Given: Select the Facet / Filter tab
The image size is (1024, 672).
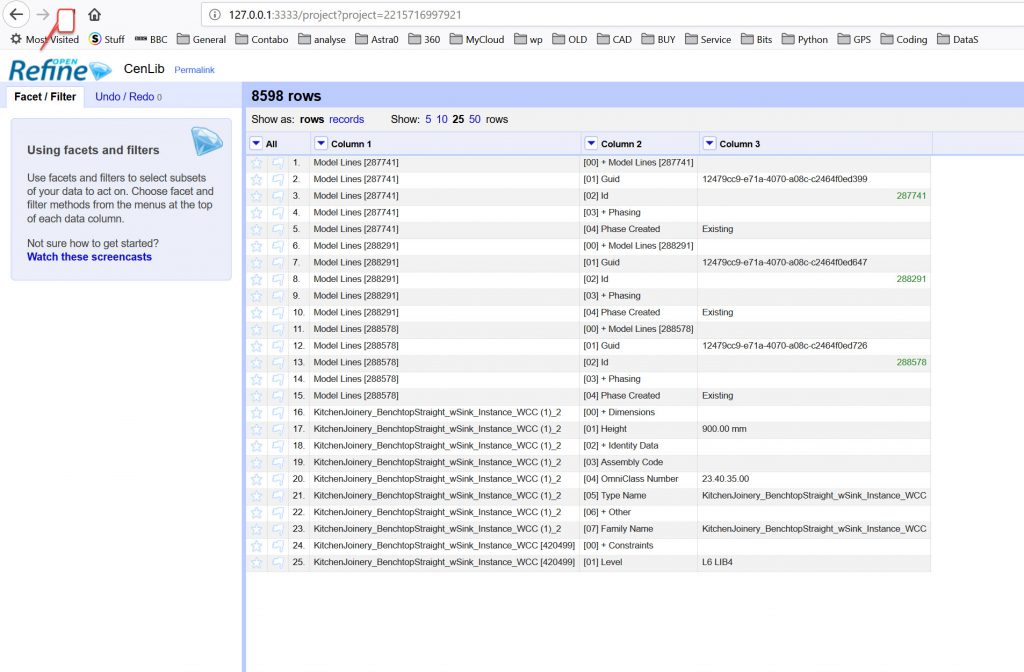Looking at the screenshot, I should [x=45, y=97].
